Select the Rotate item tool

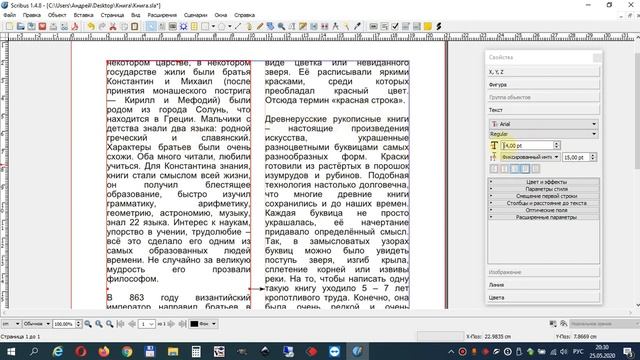(x=271, y=27)
